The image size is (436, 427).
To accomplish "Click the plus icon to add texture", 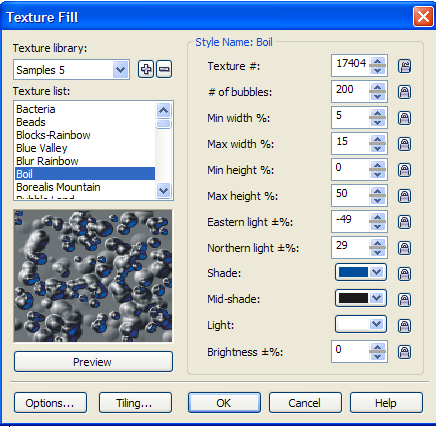I will [146, 69].
